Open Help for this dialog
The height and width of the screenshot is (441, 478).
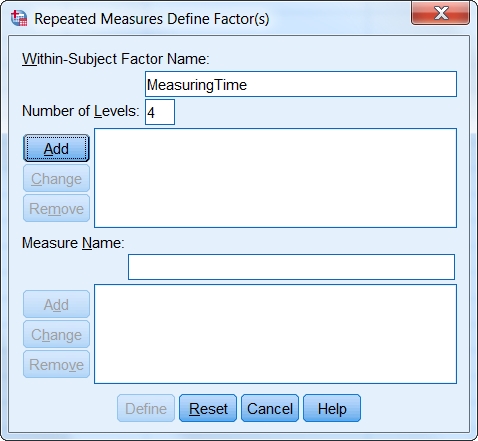click(332, 408)
